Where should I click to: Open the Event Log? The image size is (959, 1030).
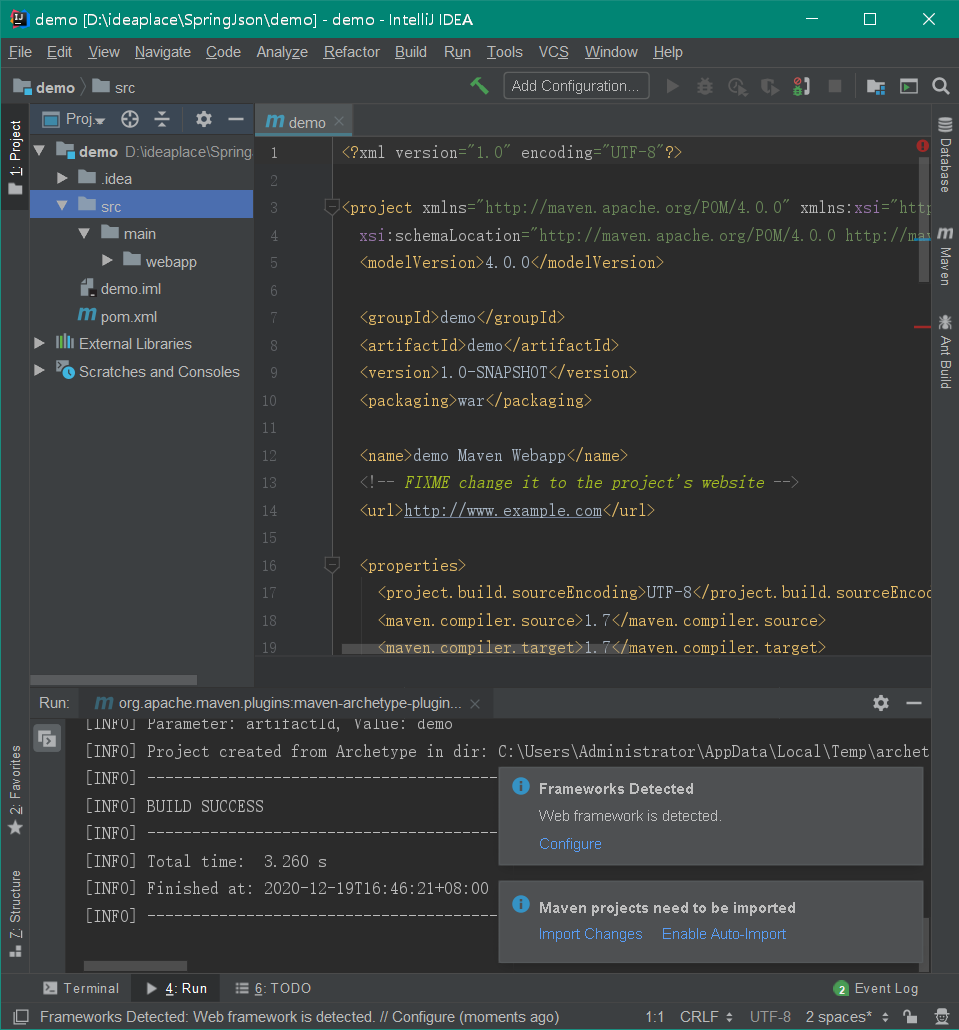point(876,988)
